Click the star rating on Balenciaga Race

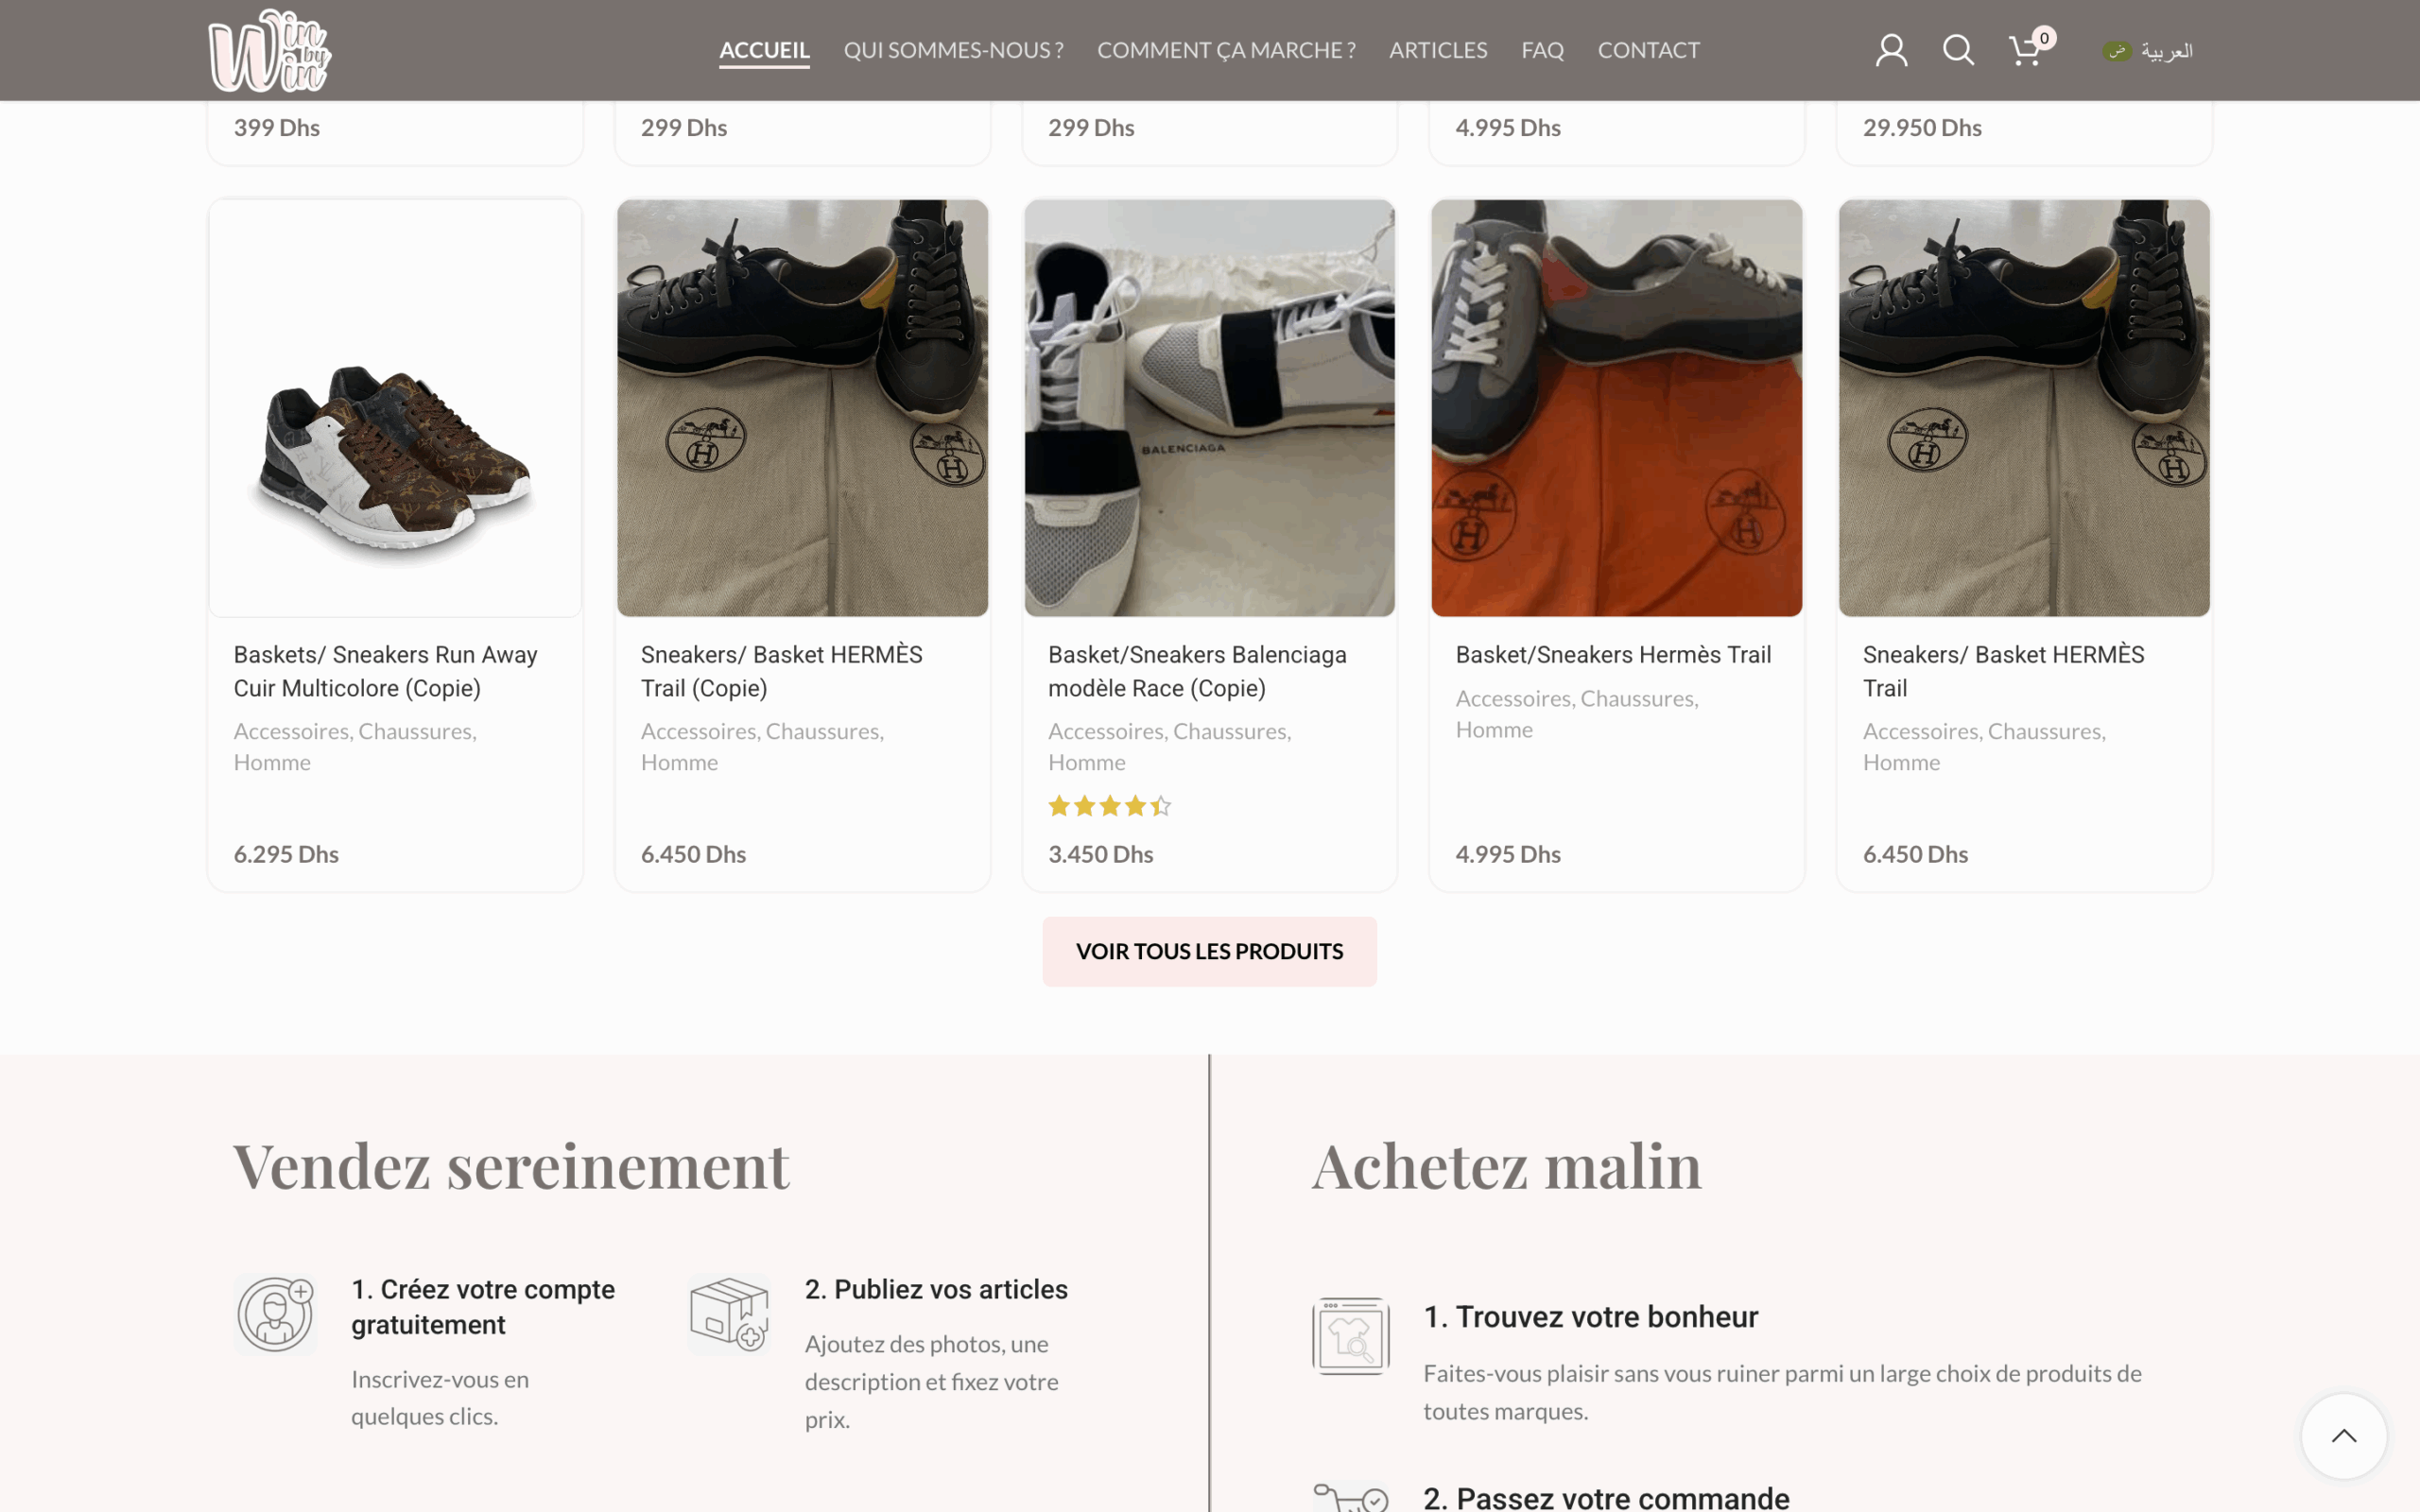(1109, 806)
